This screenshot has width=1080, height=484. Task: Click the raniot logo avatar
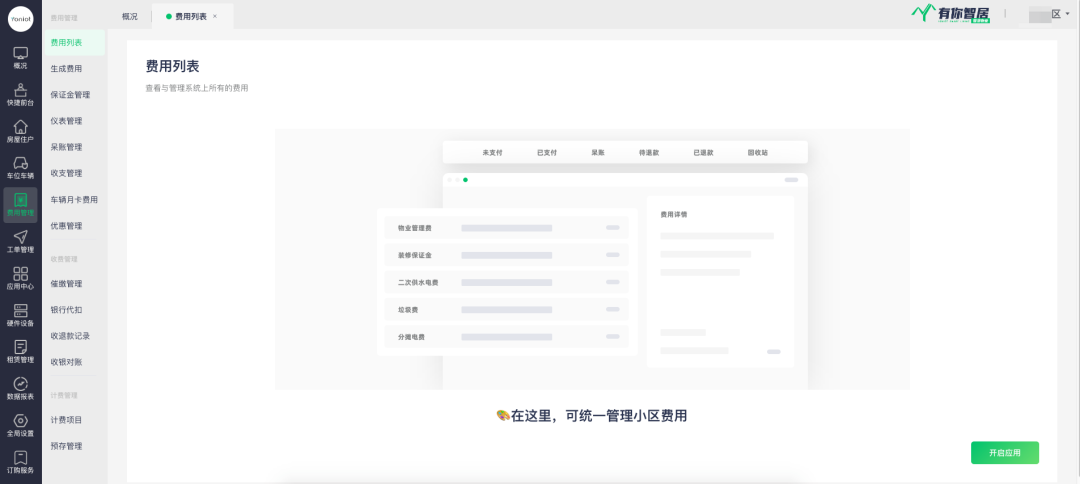pyautogui.click(x=20, y=20)
